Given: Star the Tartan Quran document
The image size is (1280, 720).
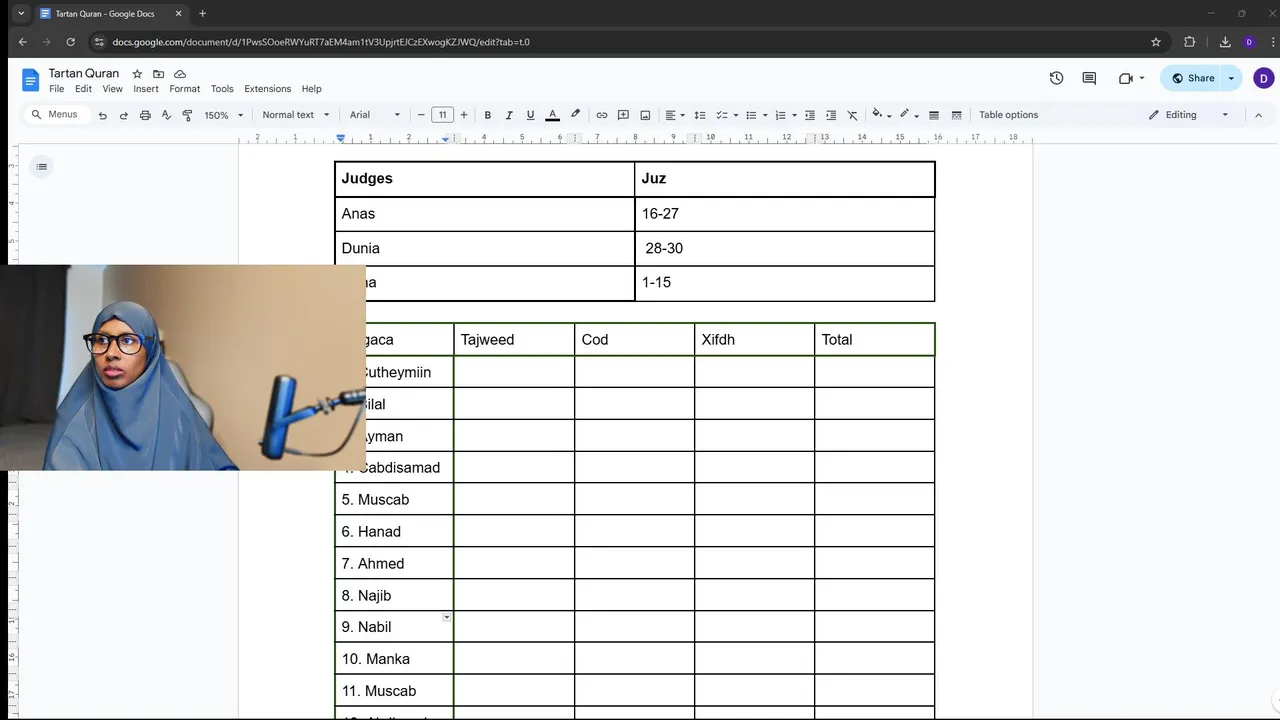Looking at the screenshot, I should click(x=137, y=74).
